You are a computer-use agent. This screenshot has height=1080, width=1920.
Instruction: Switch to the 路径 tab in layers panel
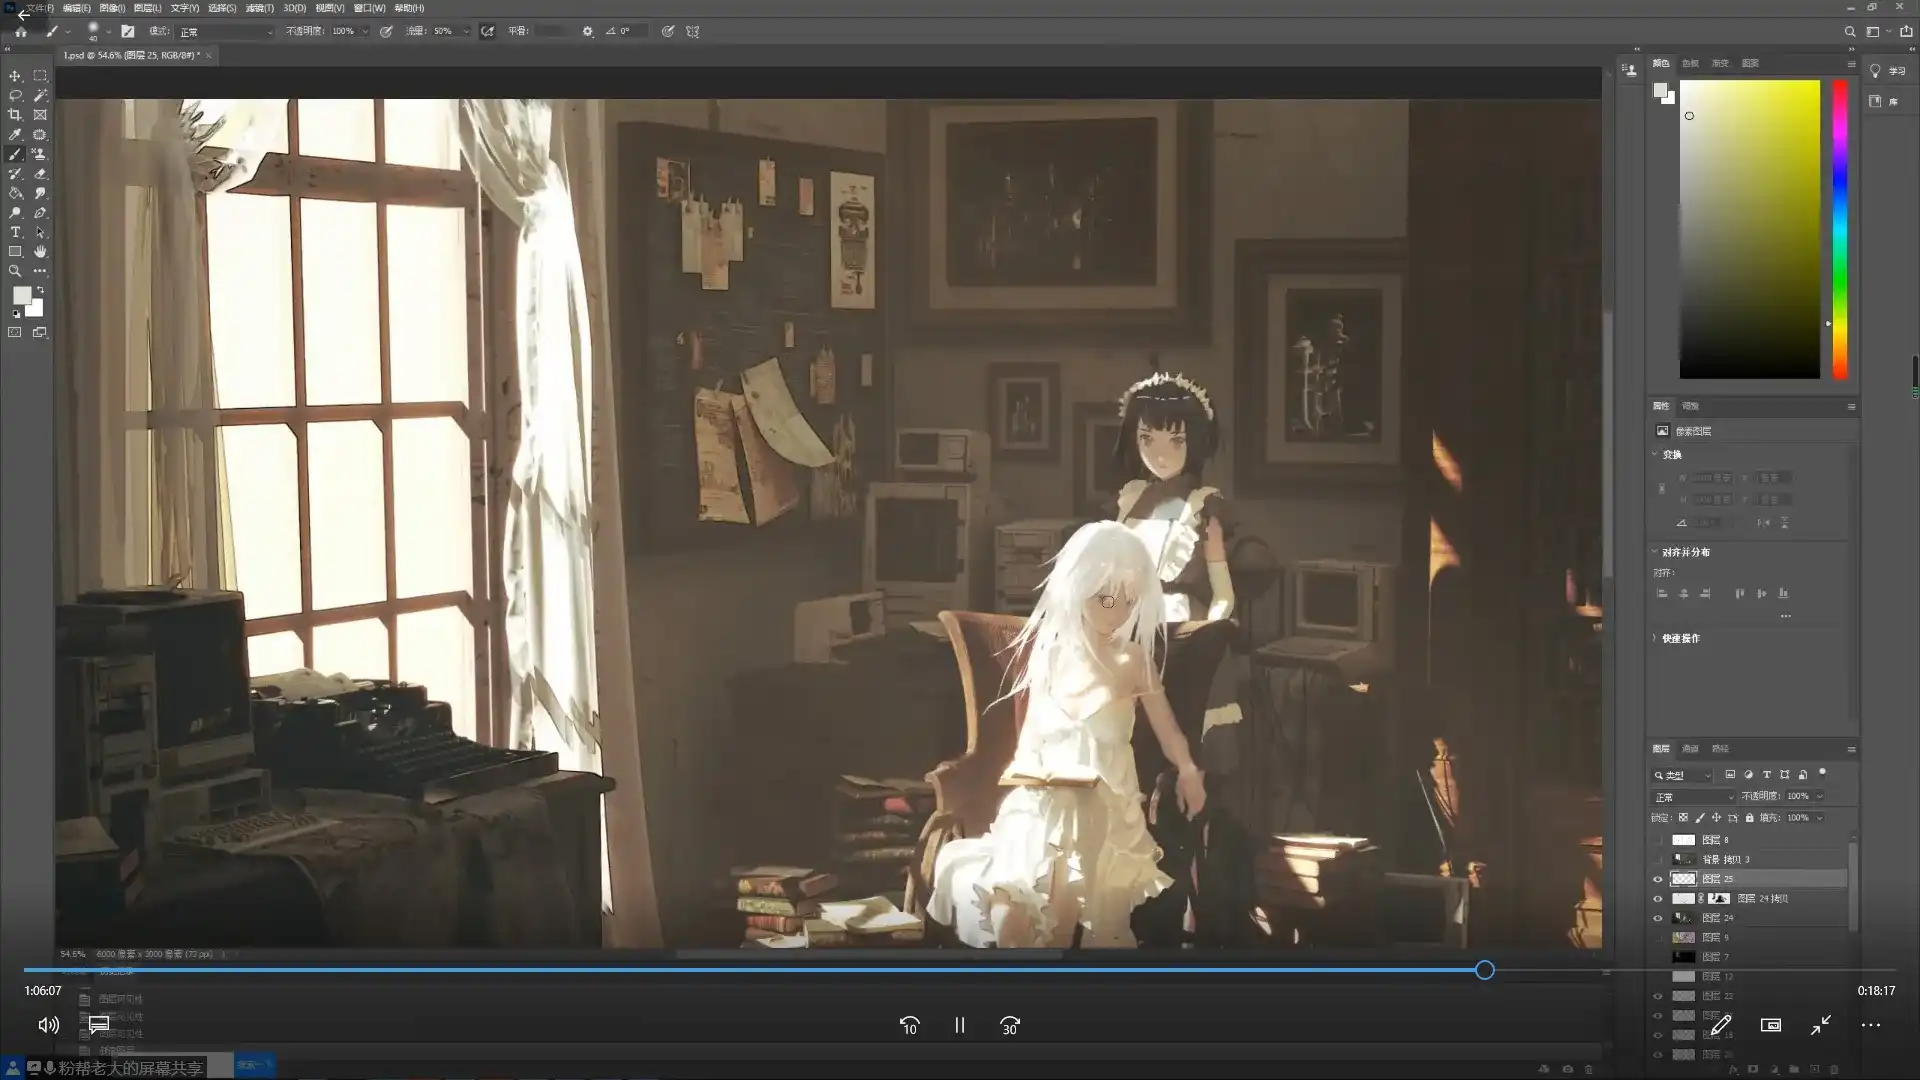pyautogui.click(x=1720, y=749)
